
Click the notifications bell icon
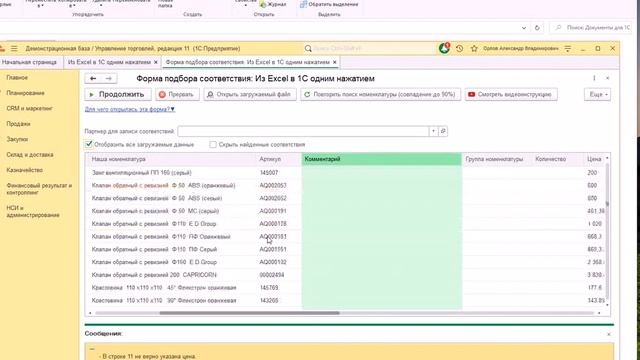pos(444,48)
